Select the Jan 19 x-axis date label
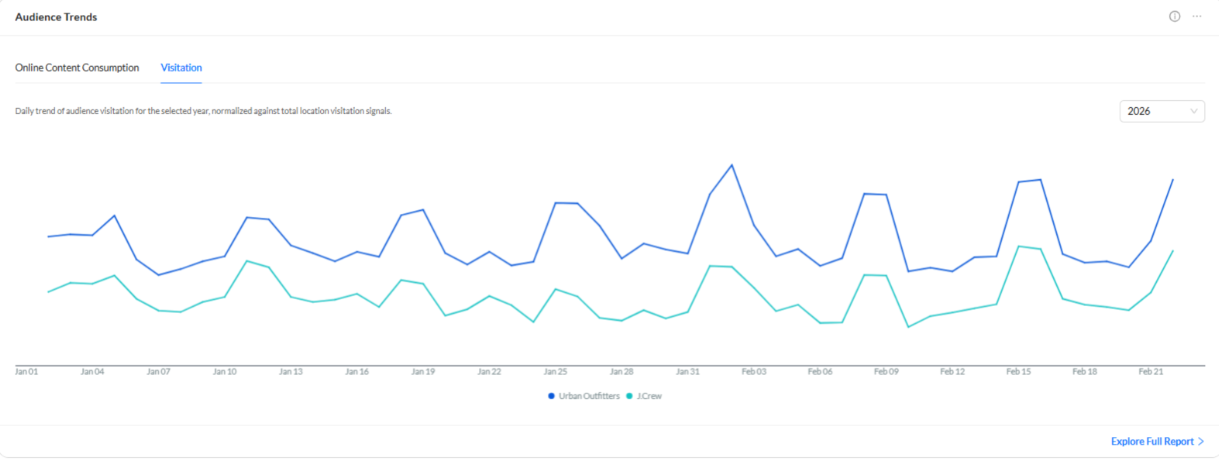Viewport: 1219px width, 459px height. [423, 372]
